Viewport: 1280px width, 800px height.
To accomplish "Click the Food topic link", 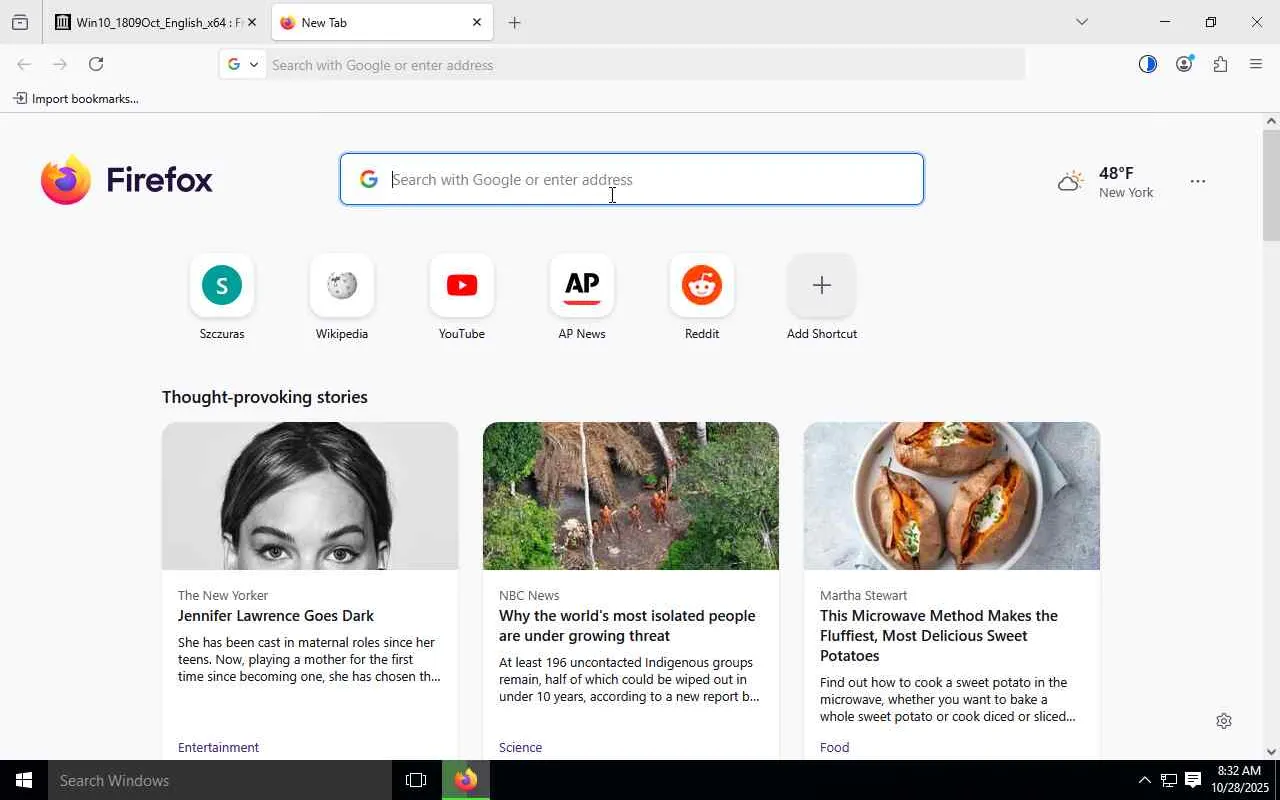I will (834, 747).
